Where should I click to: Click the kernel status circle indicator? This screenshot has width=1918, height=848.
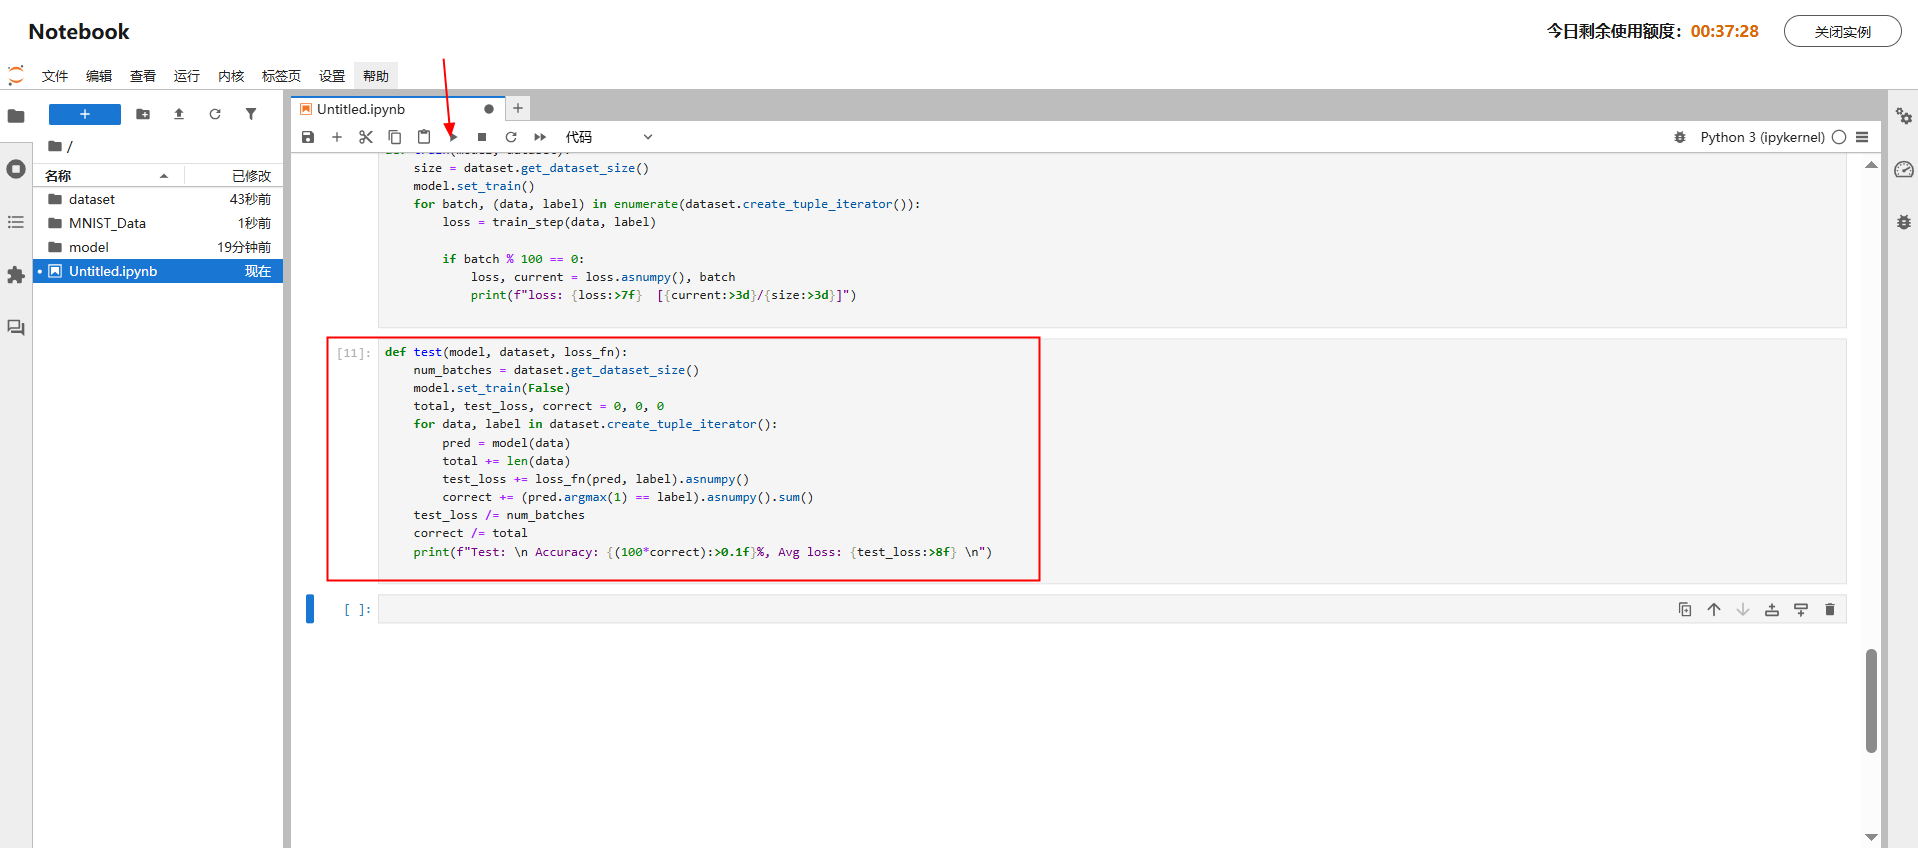pyautogui.click(x=1839, y=137)
